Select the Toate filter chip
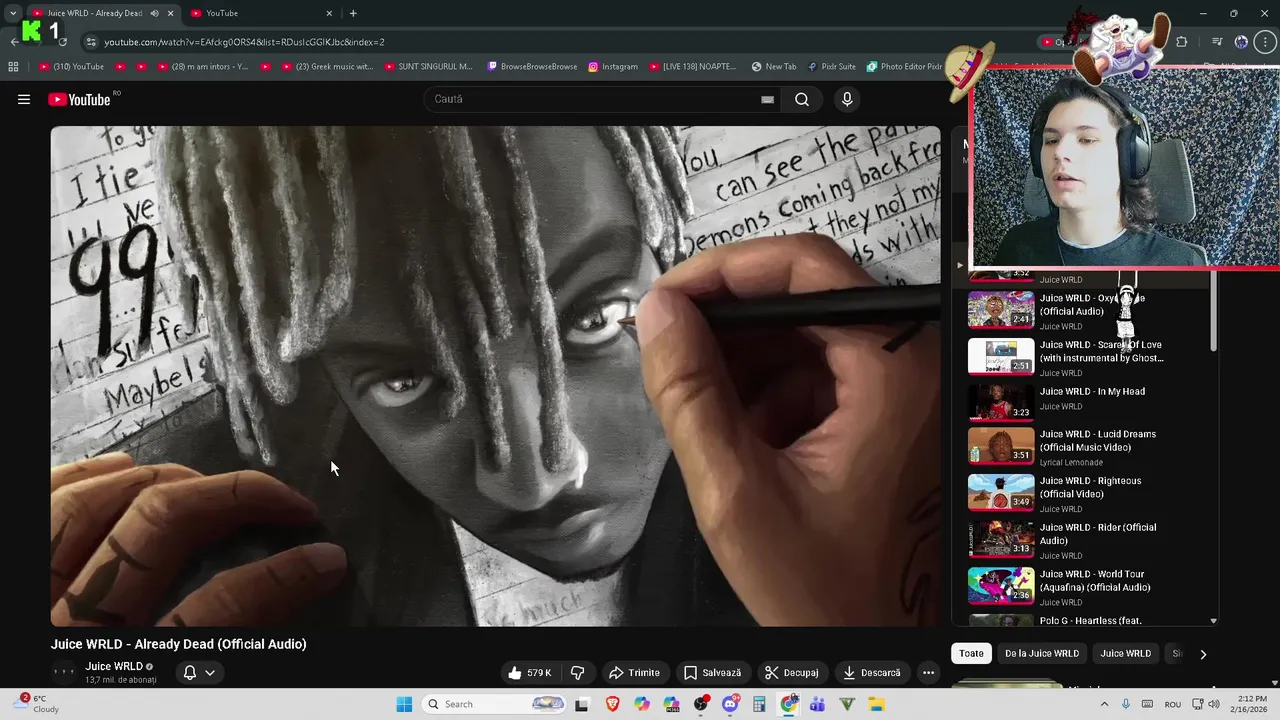 coord(971,653)
